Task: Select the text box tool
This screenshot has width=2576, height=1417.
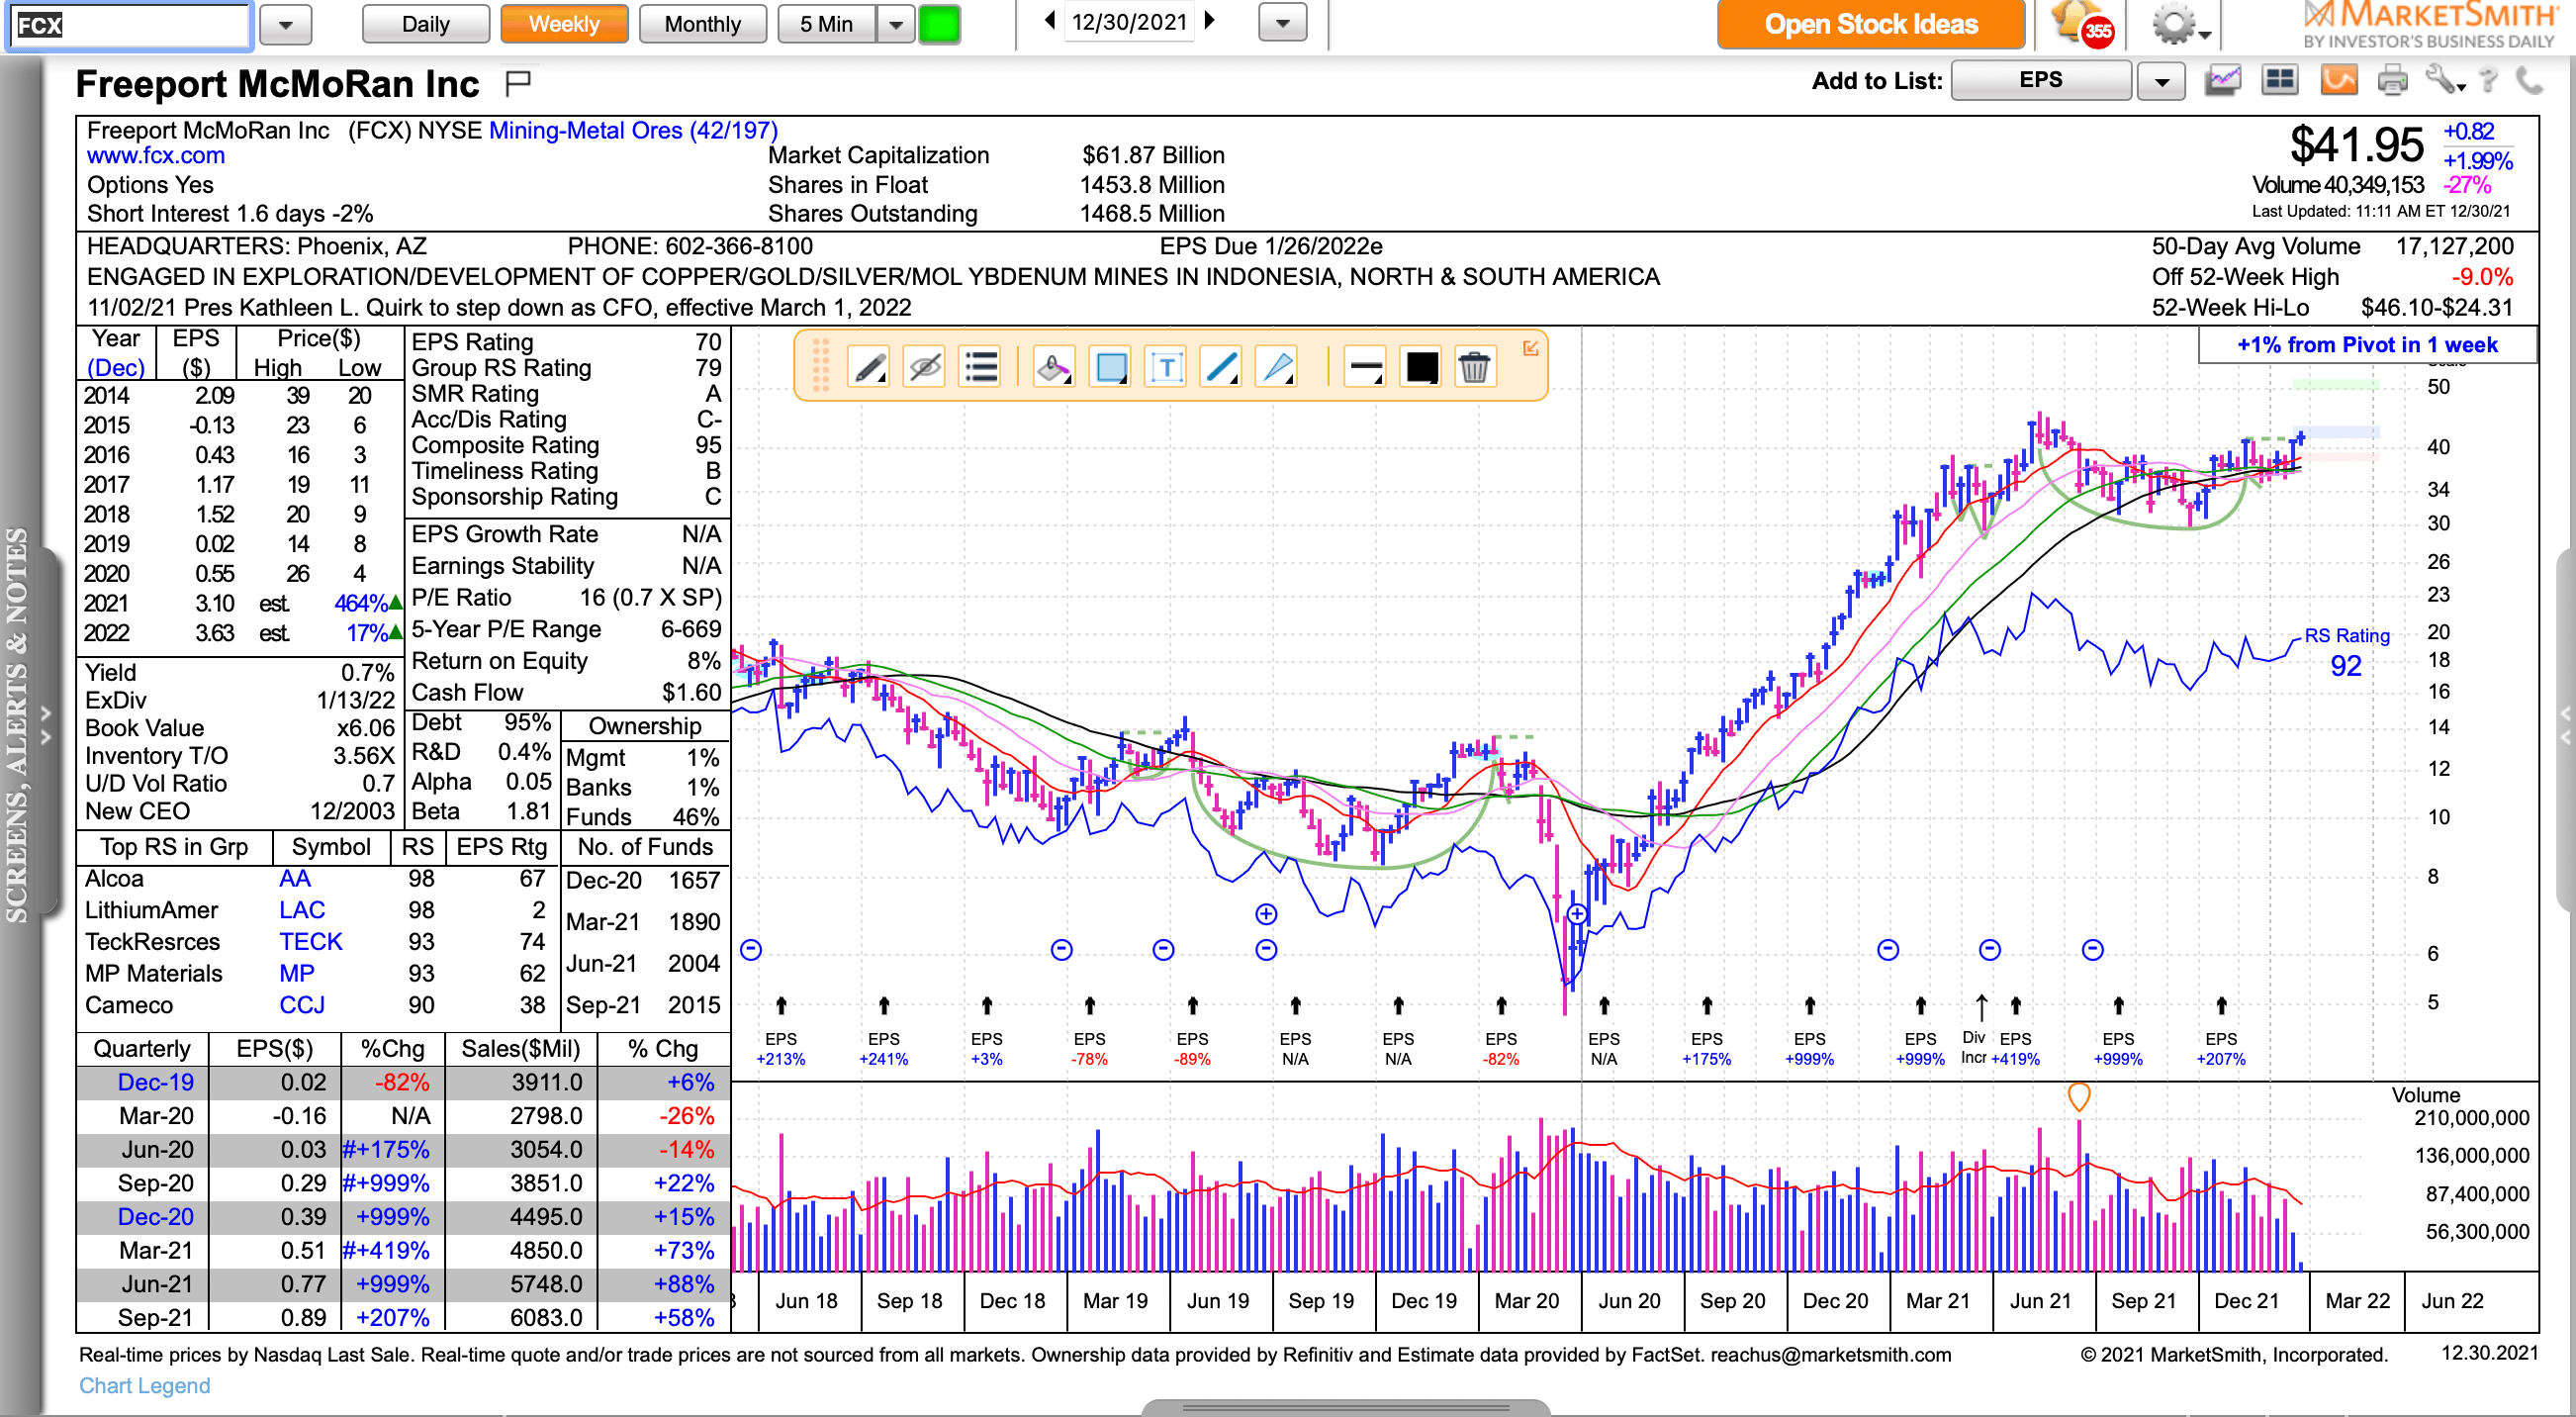Action: coord(1167,367)
